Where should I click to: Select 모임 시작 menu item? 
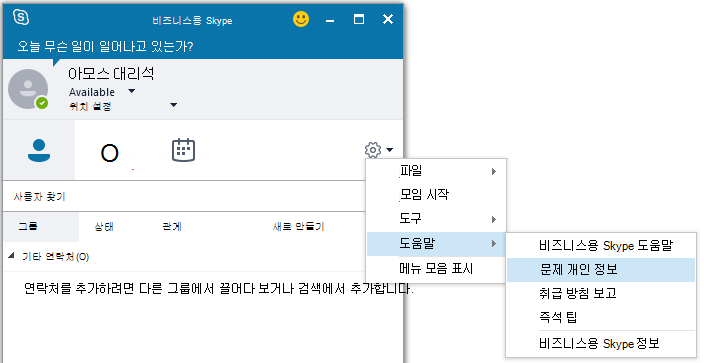pos(436,195)
